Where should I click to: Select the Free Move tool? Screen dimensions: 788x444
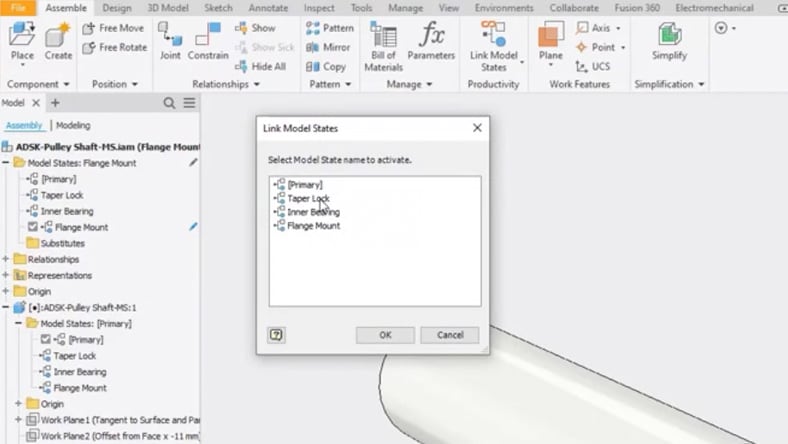pyautogui.click(x=114, y=28)
